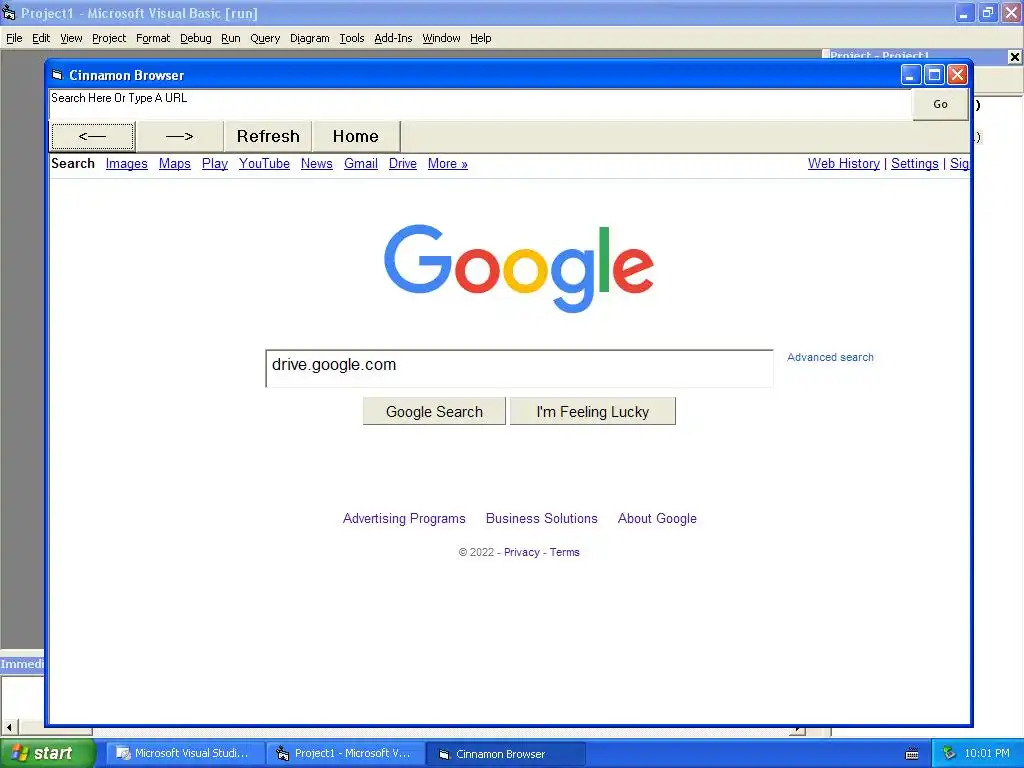Minimize the Cinnamon Browser window

click(911, 75)
